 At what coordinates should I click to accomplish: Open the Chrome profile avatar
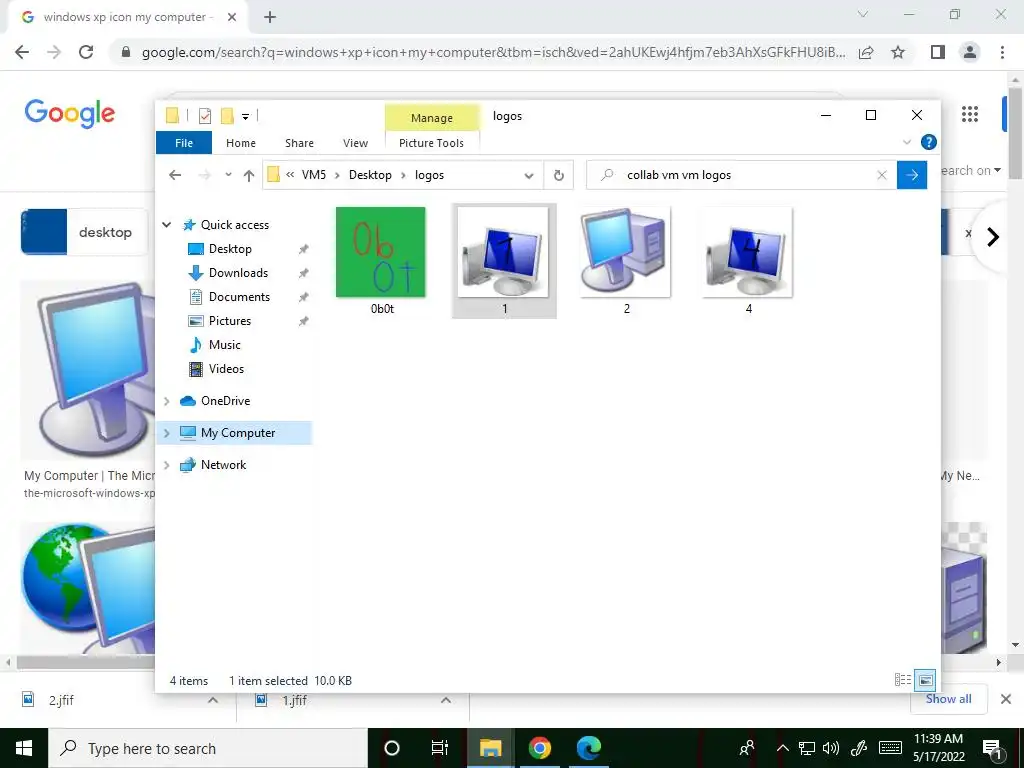click(970, 52)
